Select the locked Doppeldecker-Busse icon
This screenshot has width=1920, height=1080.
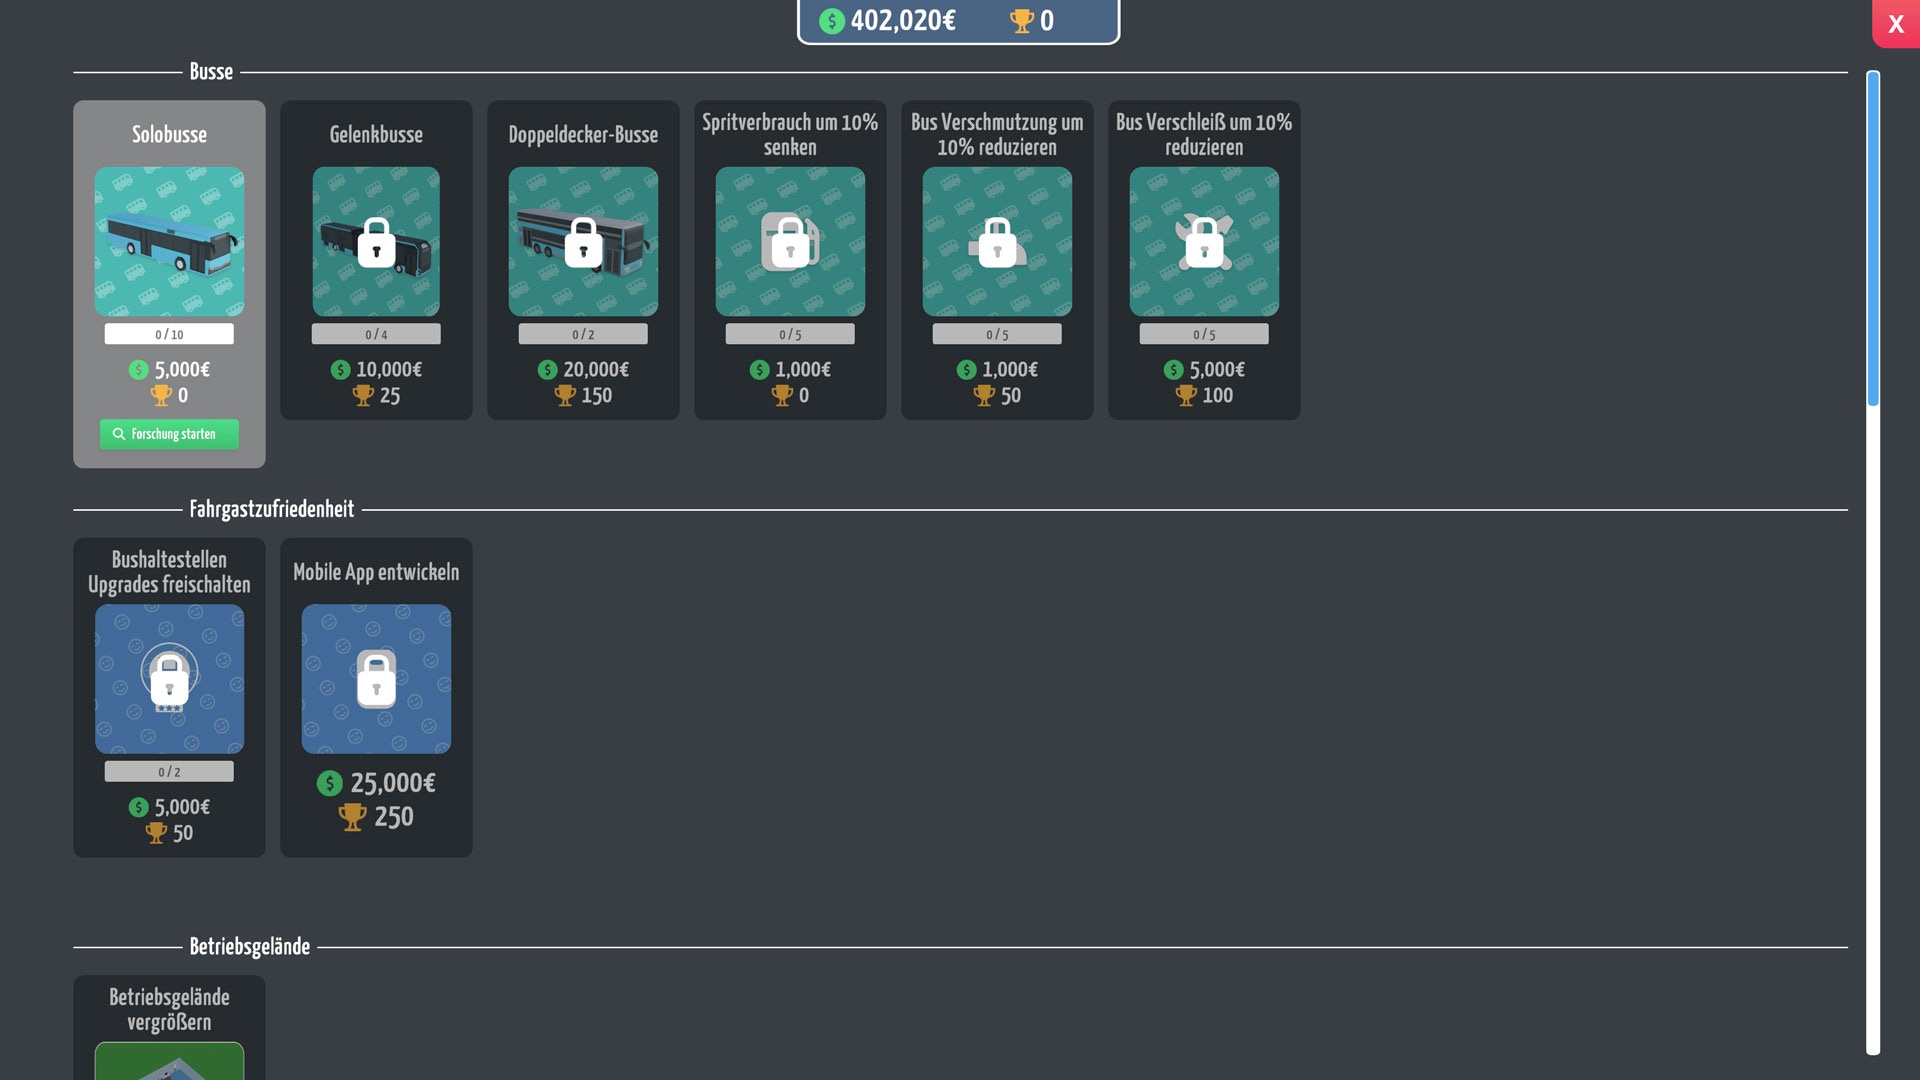tap(583, 241)
